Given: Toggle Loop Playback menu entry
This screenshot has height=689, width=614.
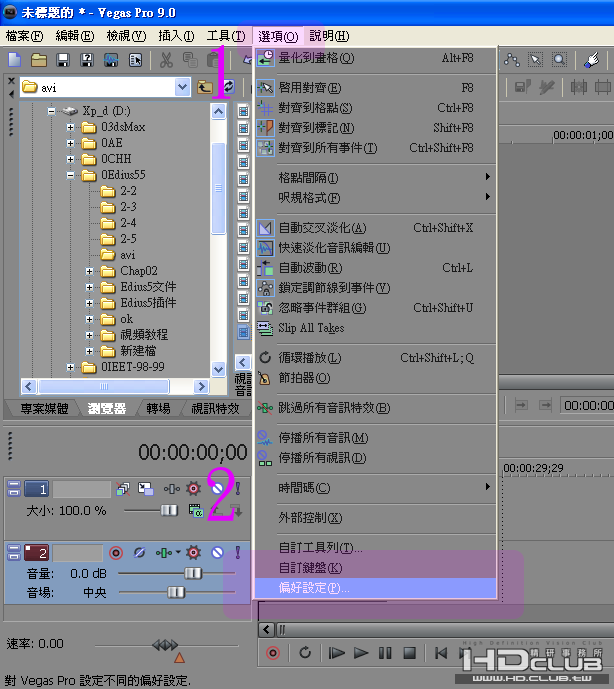Looking at the screenshot, I should (x=376, y=358).
